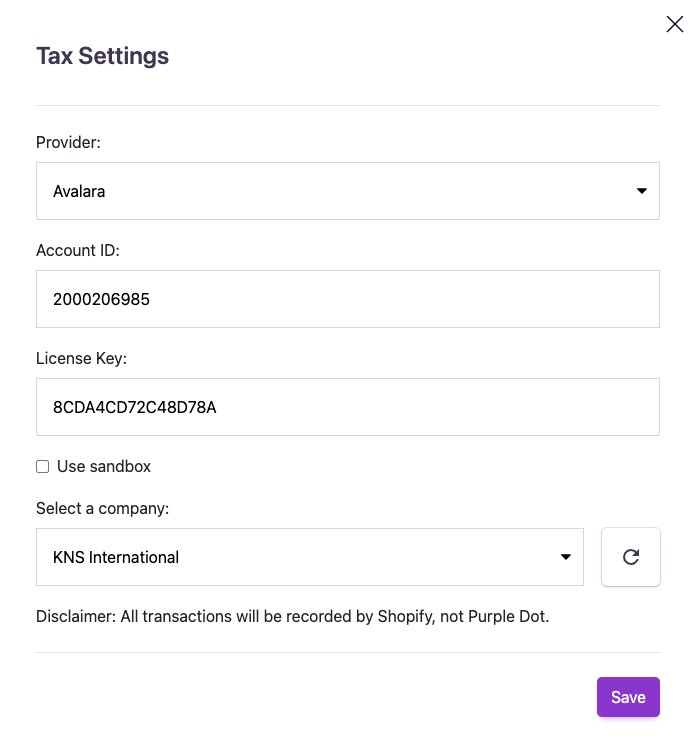The width and height of the screenshot is (694, 754).
Task: Click the Provider: field label
Action: click(69, 142)
